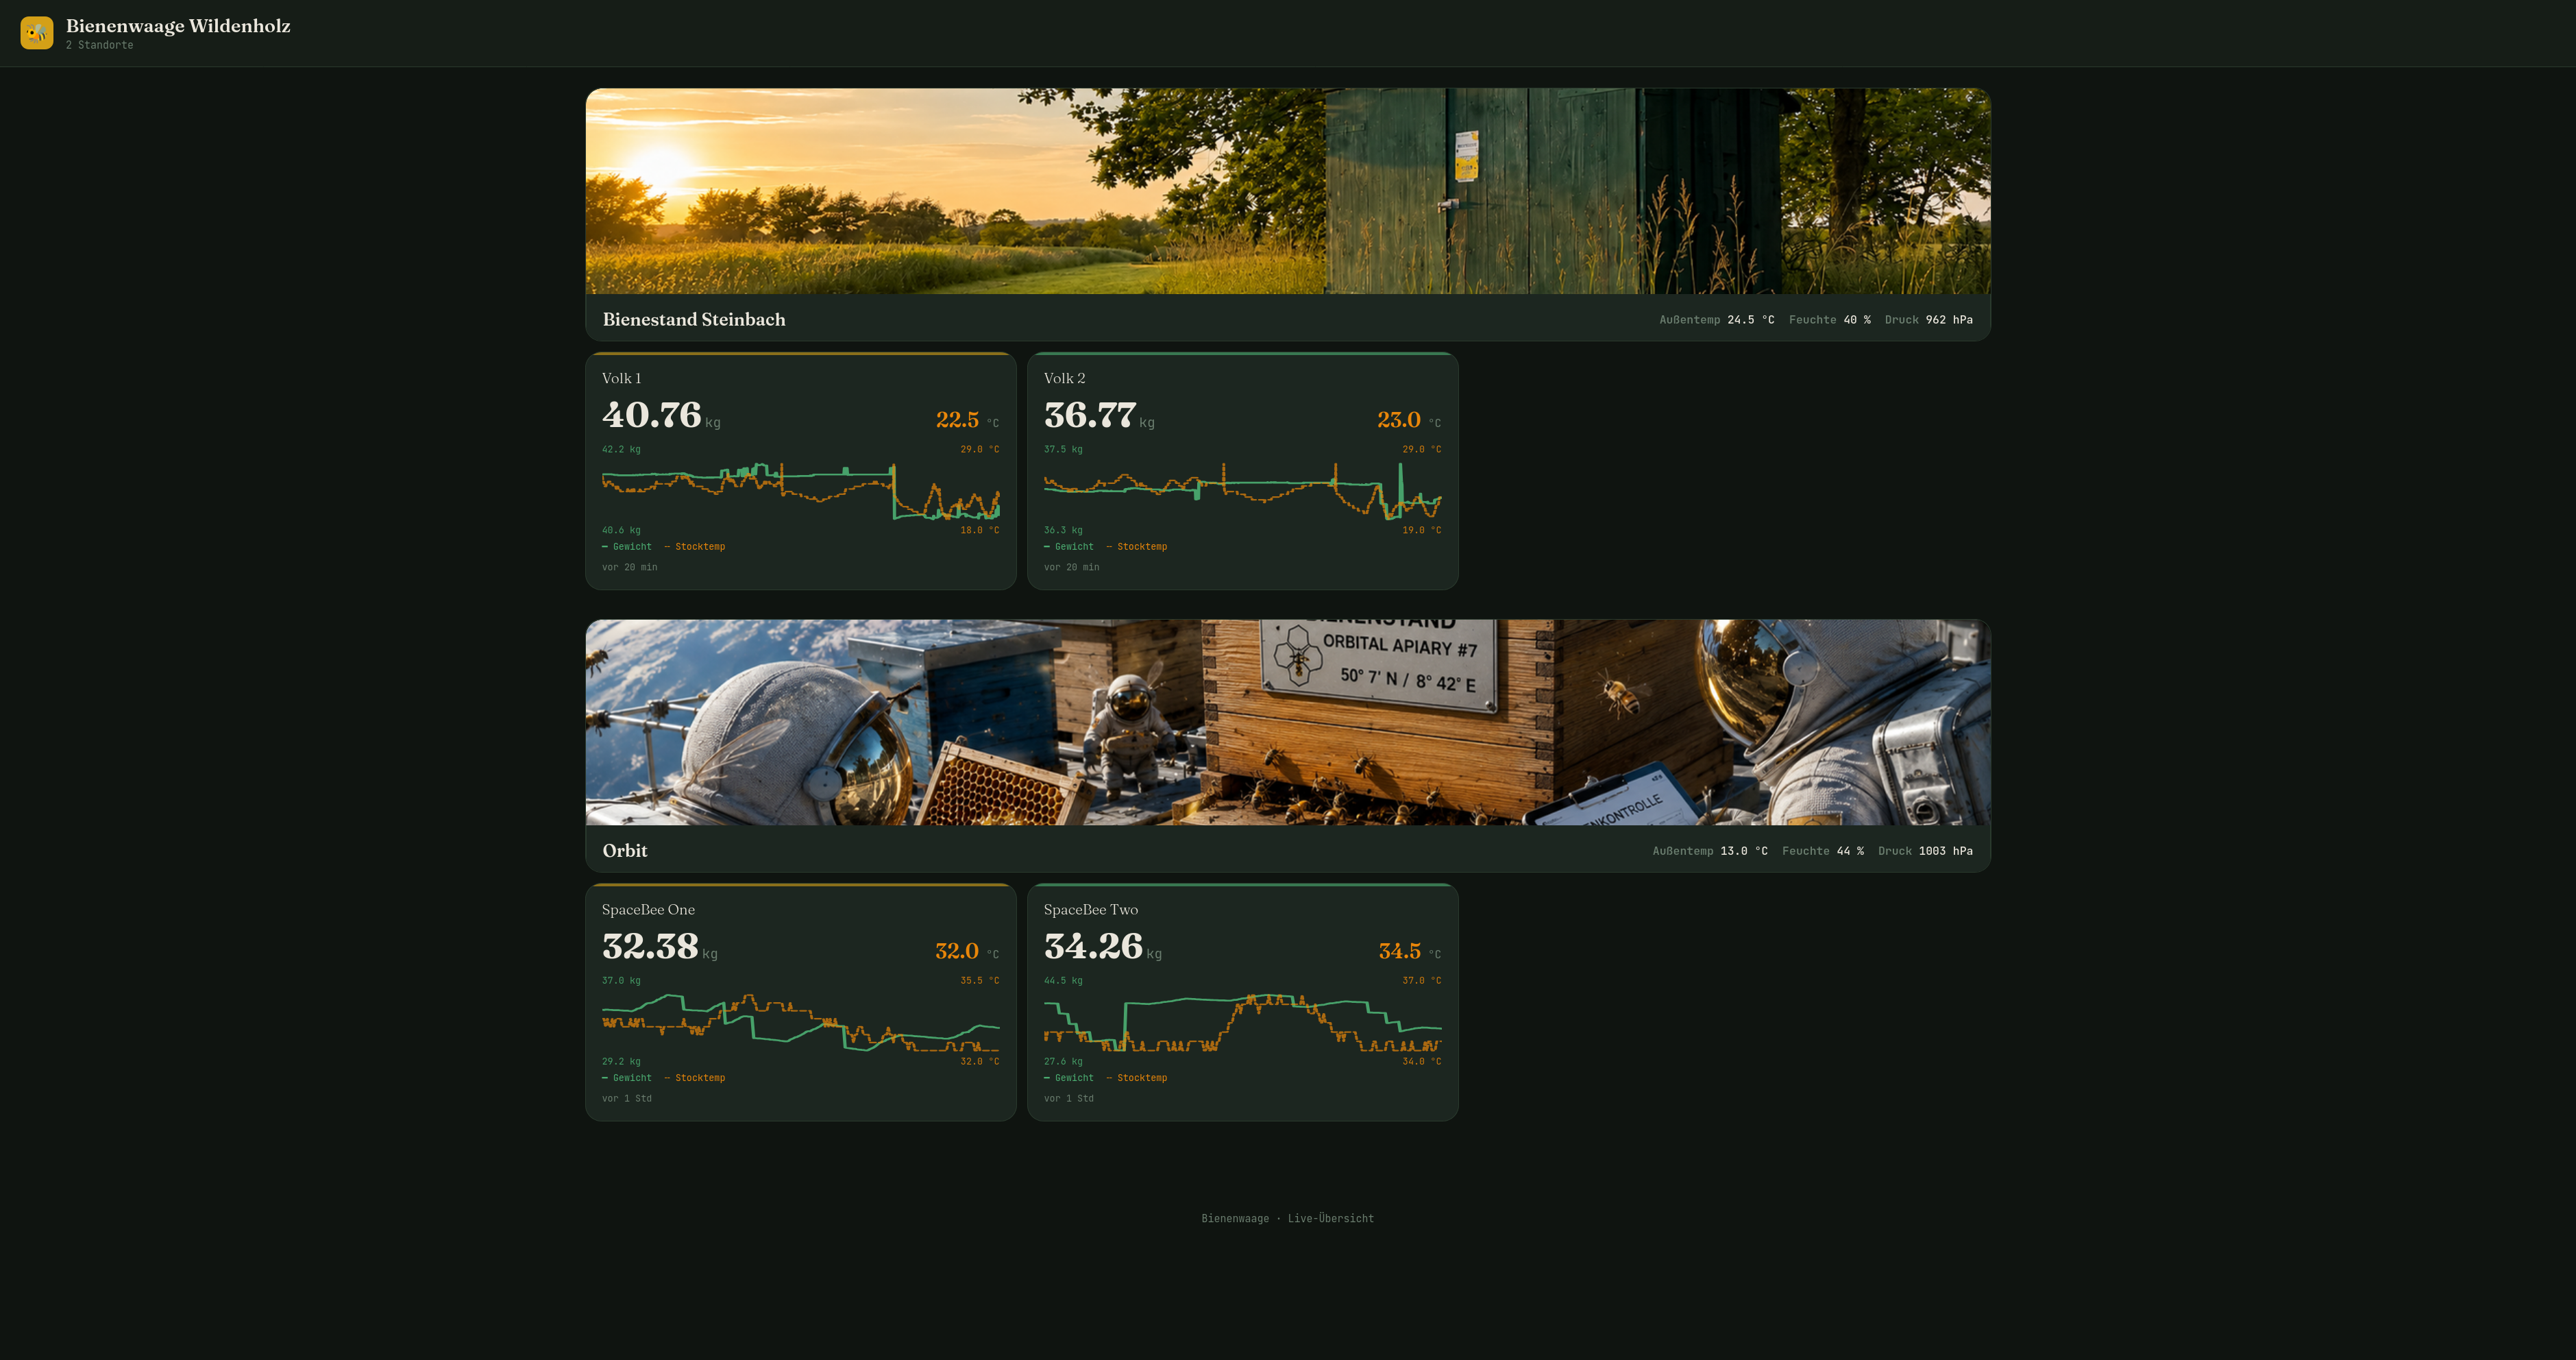Toggle Stocktemp legend in Volk 2 chart
2576x1360 pixels.
[x=1137, y=547]
